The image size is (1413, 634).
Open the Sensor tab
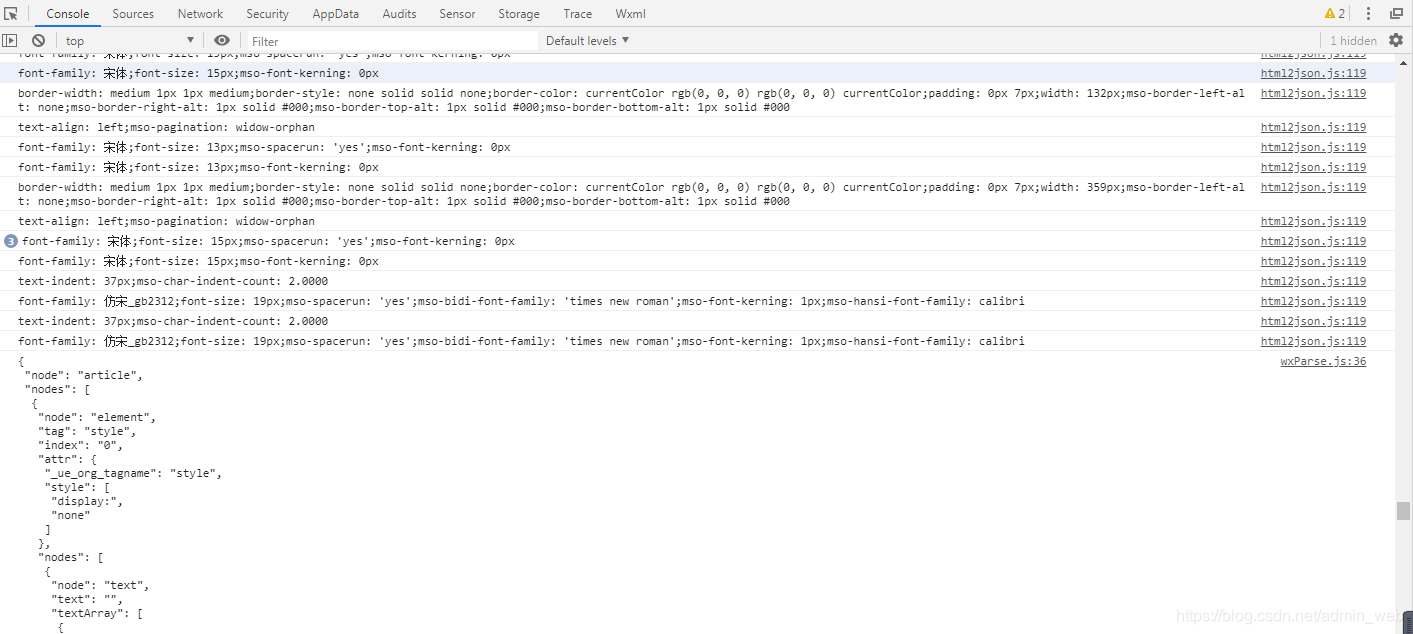[457, 14]
